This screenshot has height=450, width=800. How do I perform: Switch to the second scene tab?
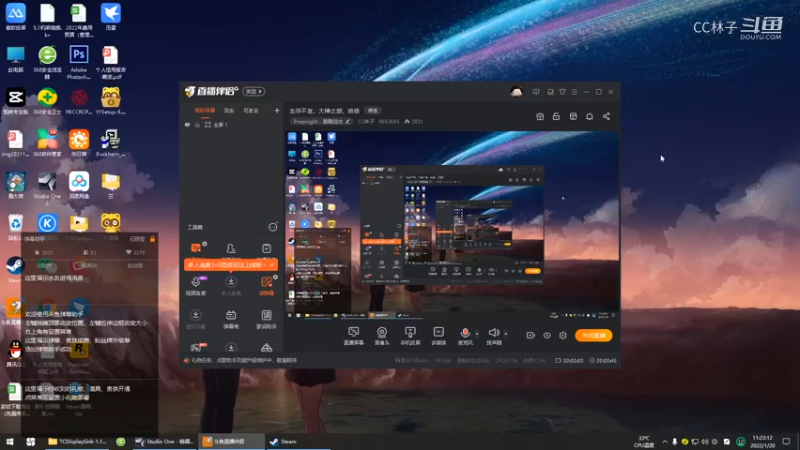[x=229, y=110]
